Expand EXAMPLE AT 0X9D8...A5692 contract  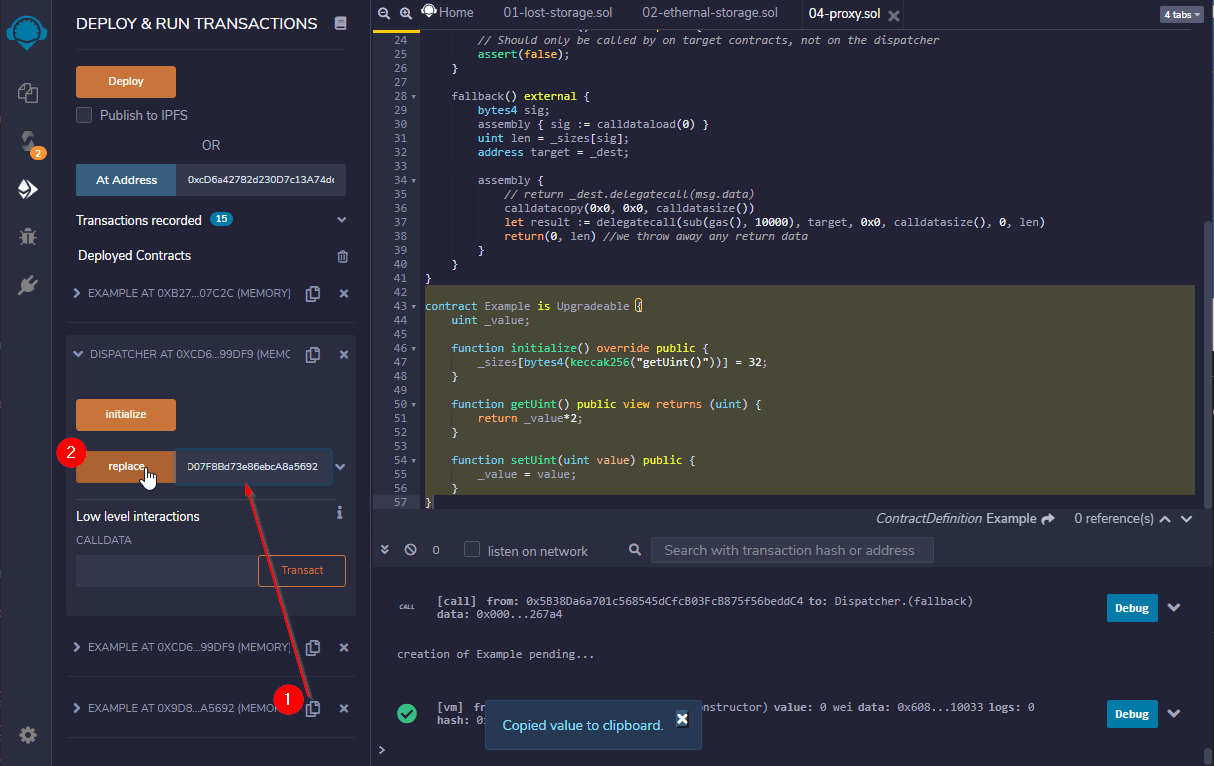click(x=79, y=708)
